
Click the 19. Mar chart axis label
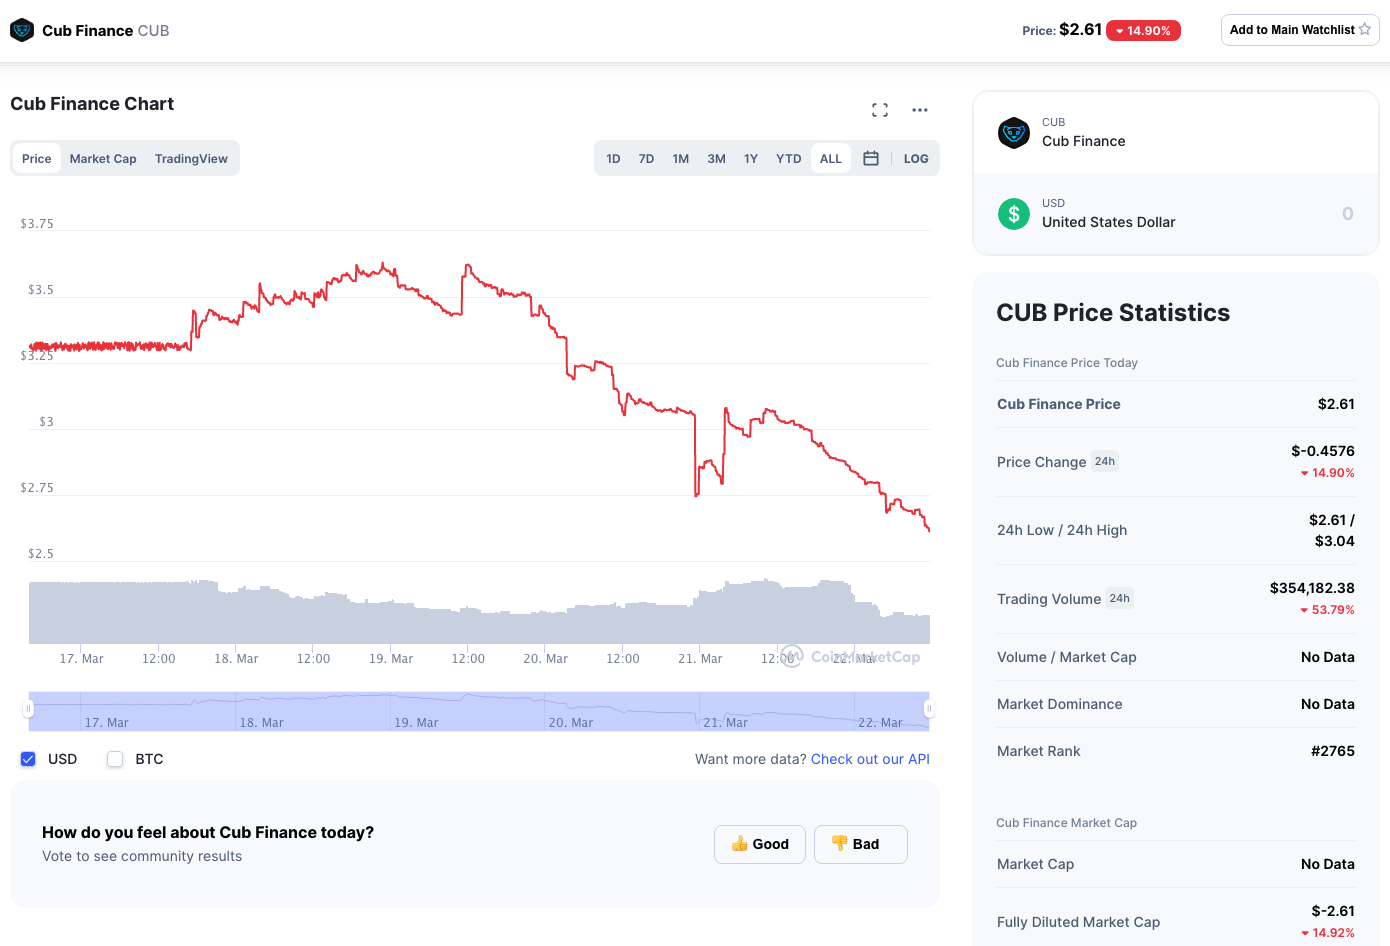point(391,659)
